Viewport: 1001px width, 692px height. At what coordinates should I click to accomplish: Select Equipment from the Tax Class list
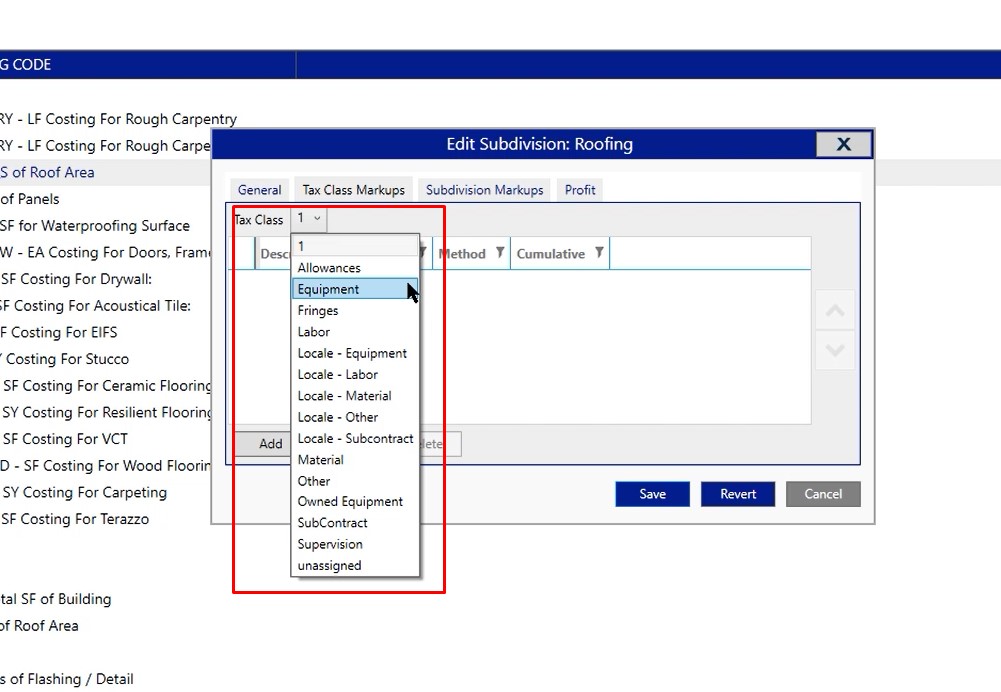[328, 289]
